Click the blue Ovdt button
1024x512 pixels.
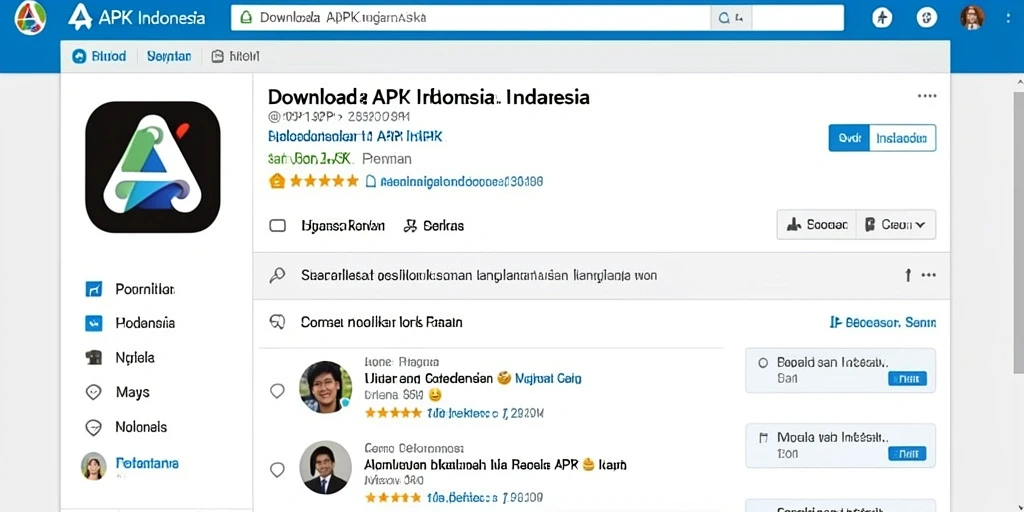click(x=849, y=138)
